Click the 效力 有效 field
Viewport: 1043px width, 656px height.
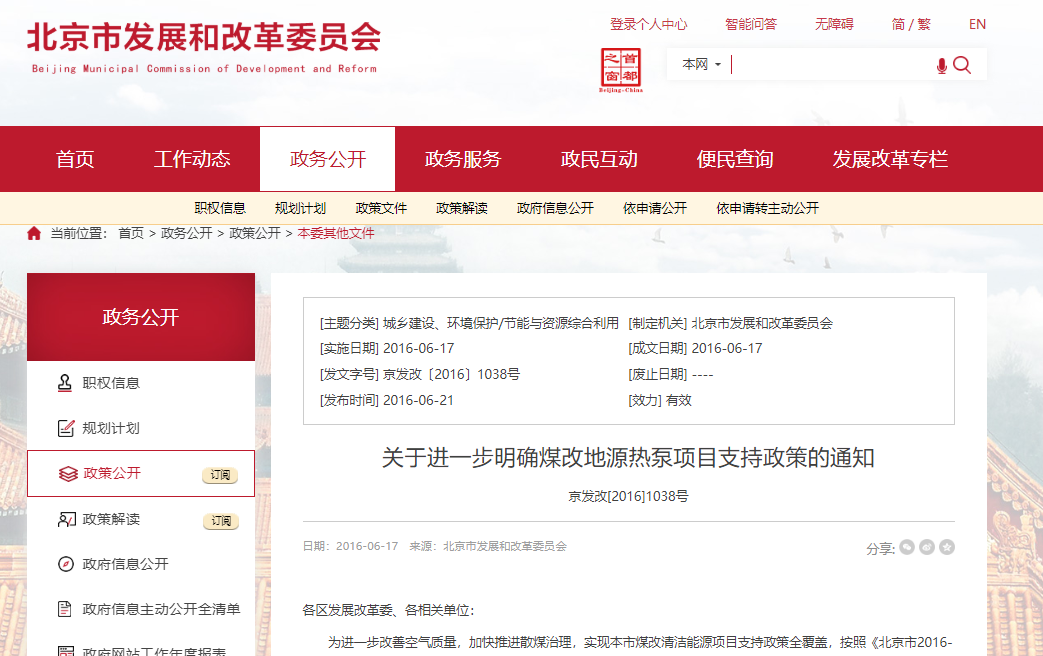click(660, 401)
